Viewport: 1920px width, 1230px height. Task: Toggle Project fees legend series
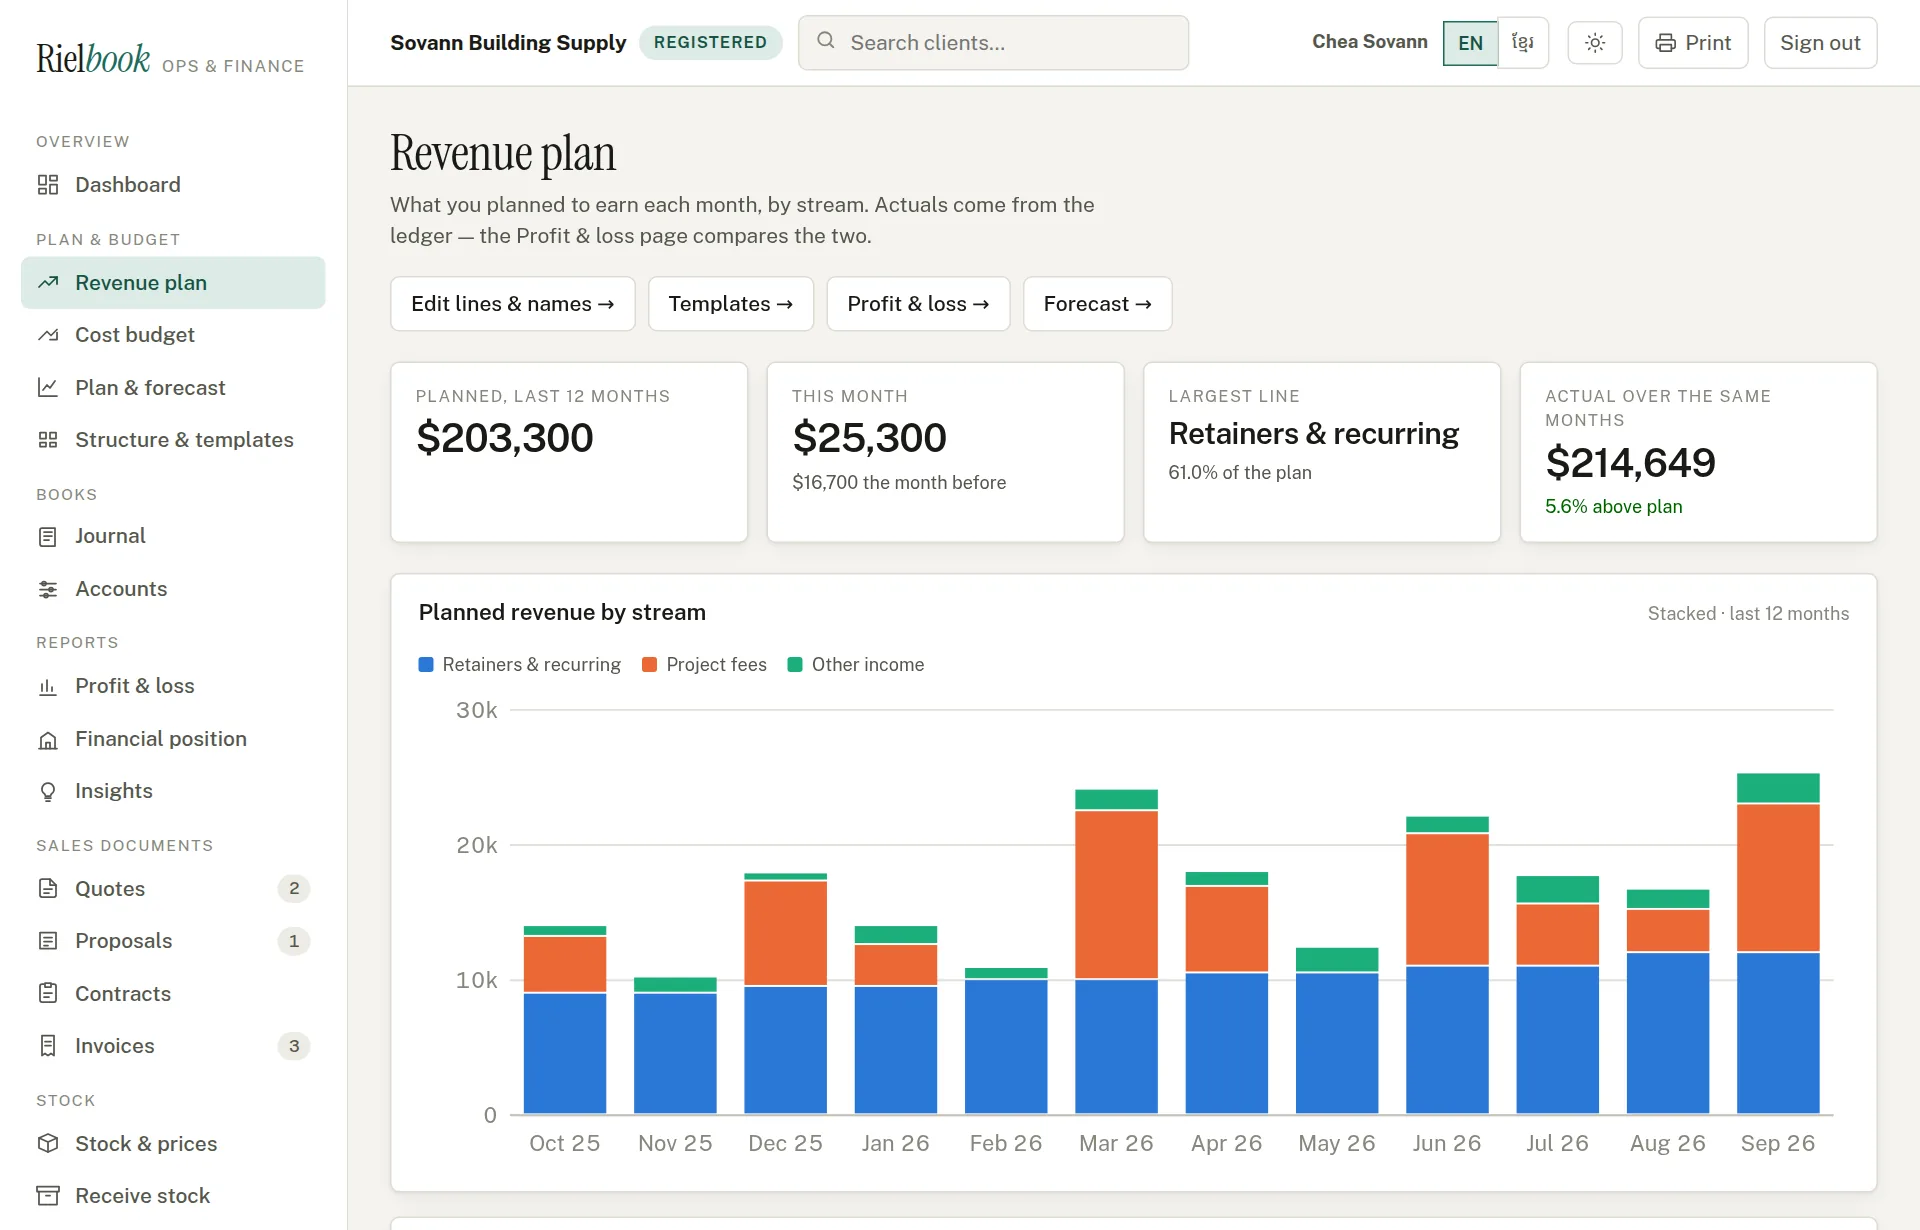(x=704, y=665)
